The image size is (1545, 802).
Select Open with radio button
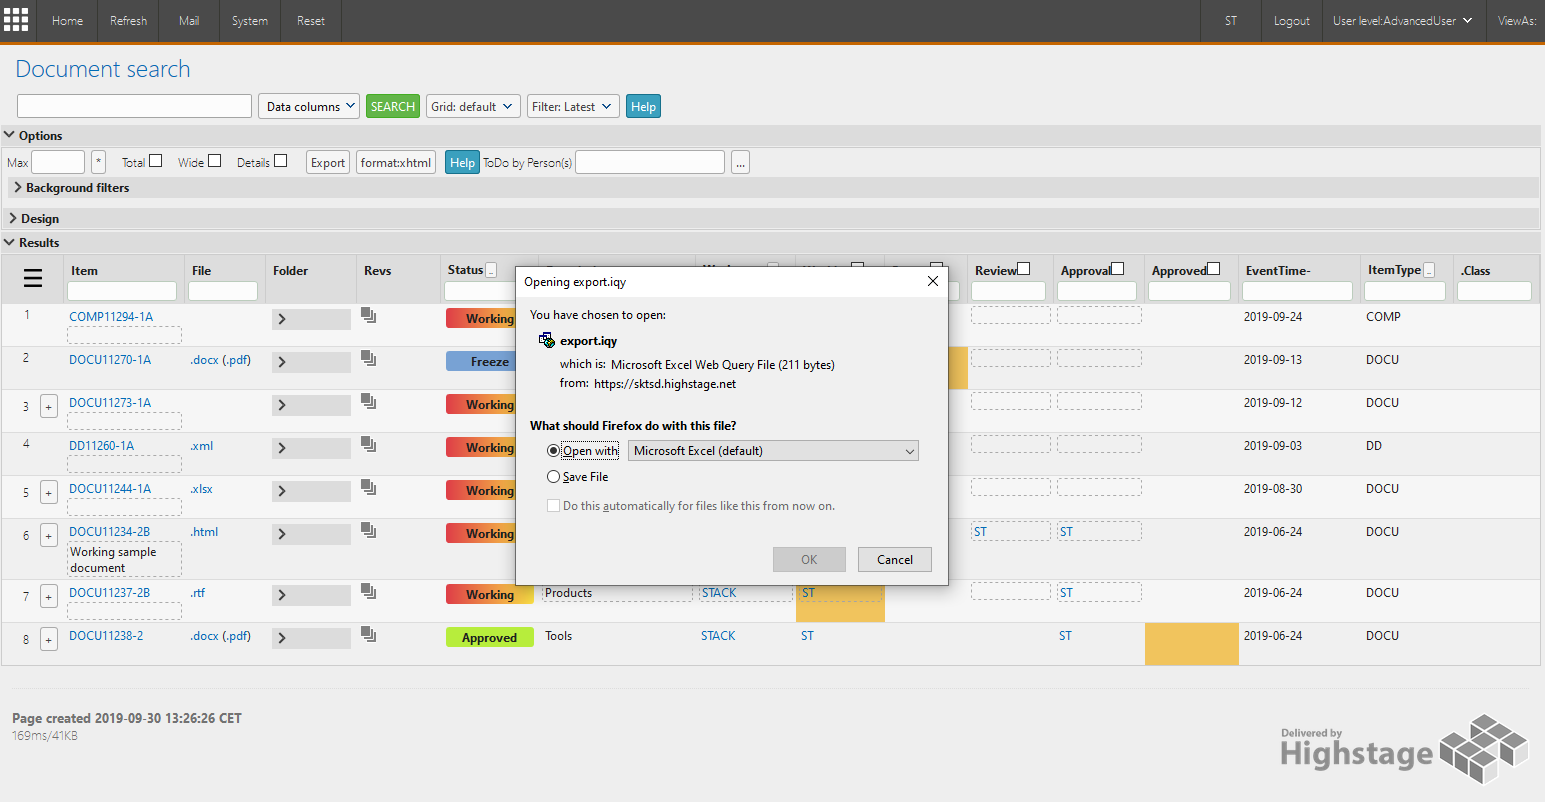tap(553, 451)
